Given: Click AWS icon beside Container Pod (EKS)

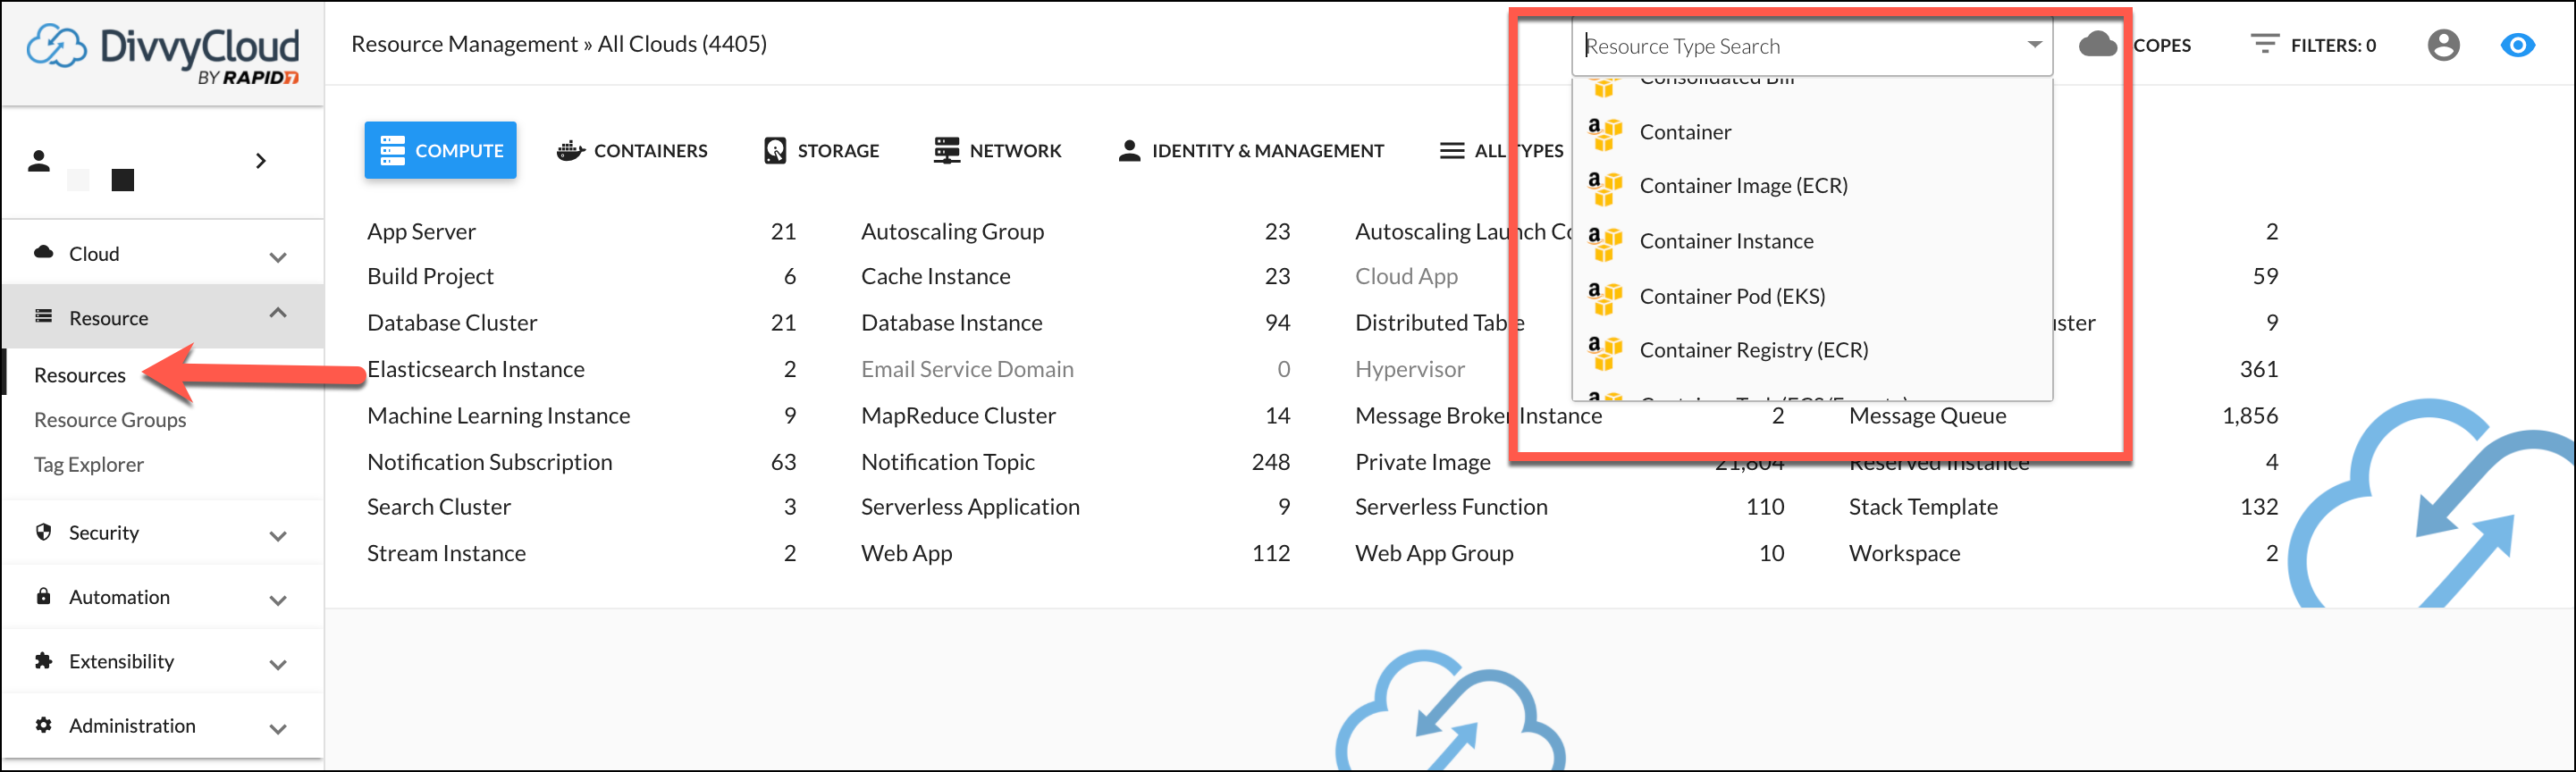Looking at the screenshot, I should (x=1604, y=297).
